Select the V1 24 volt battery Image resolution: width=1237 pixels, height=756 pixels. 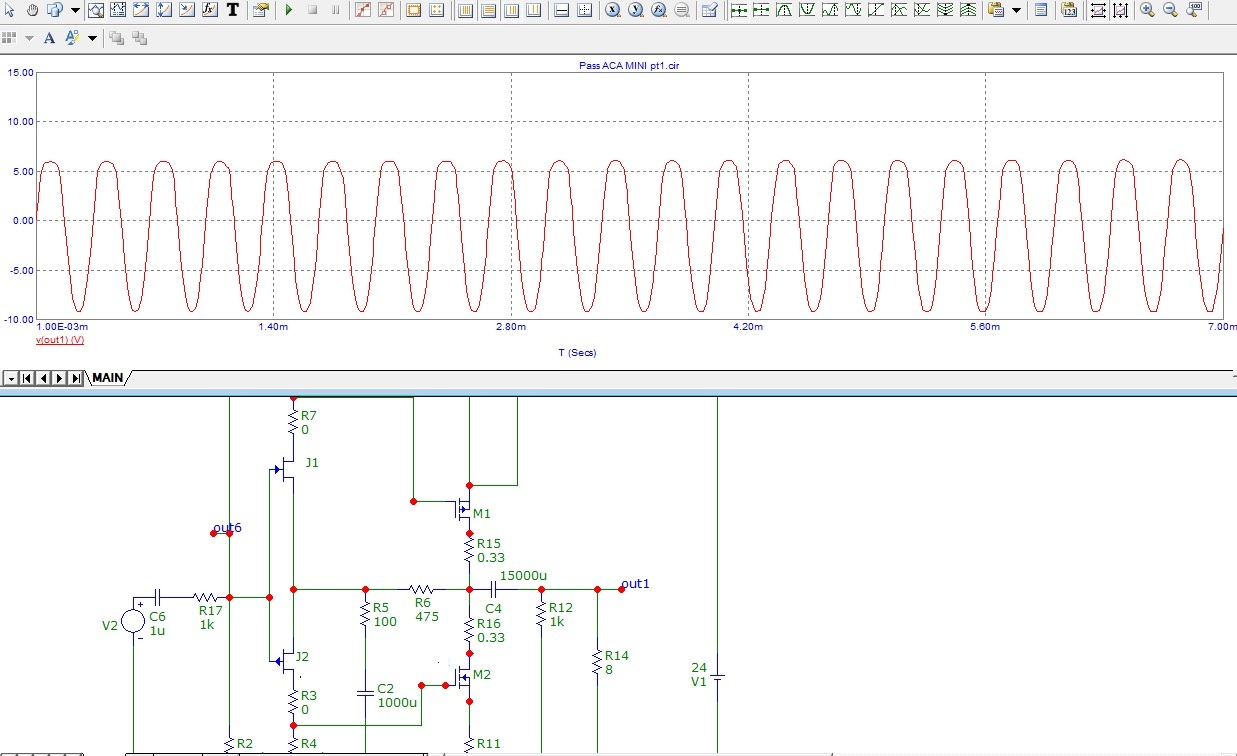[x=718, y=675]
